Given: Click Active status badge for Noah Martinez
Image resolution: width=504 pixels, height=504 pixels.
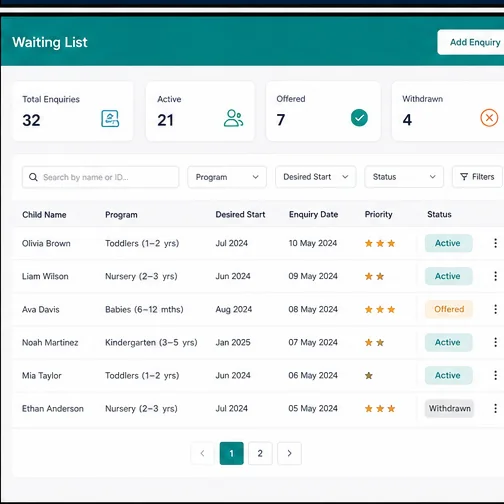Looking at the screenshot, I should pyautogui.click(x=449, y=342).
